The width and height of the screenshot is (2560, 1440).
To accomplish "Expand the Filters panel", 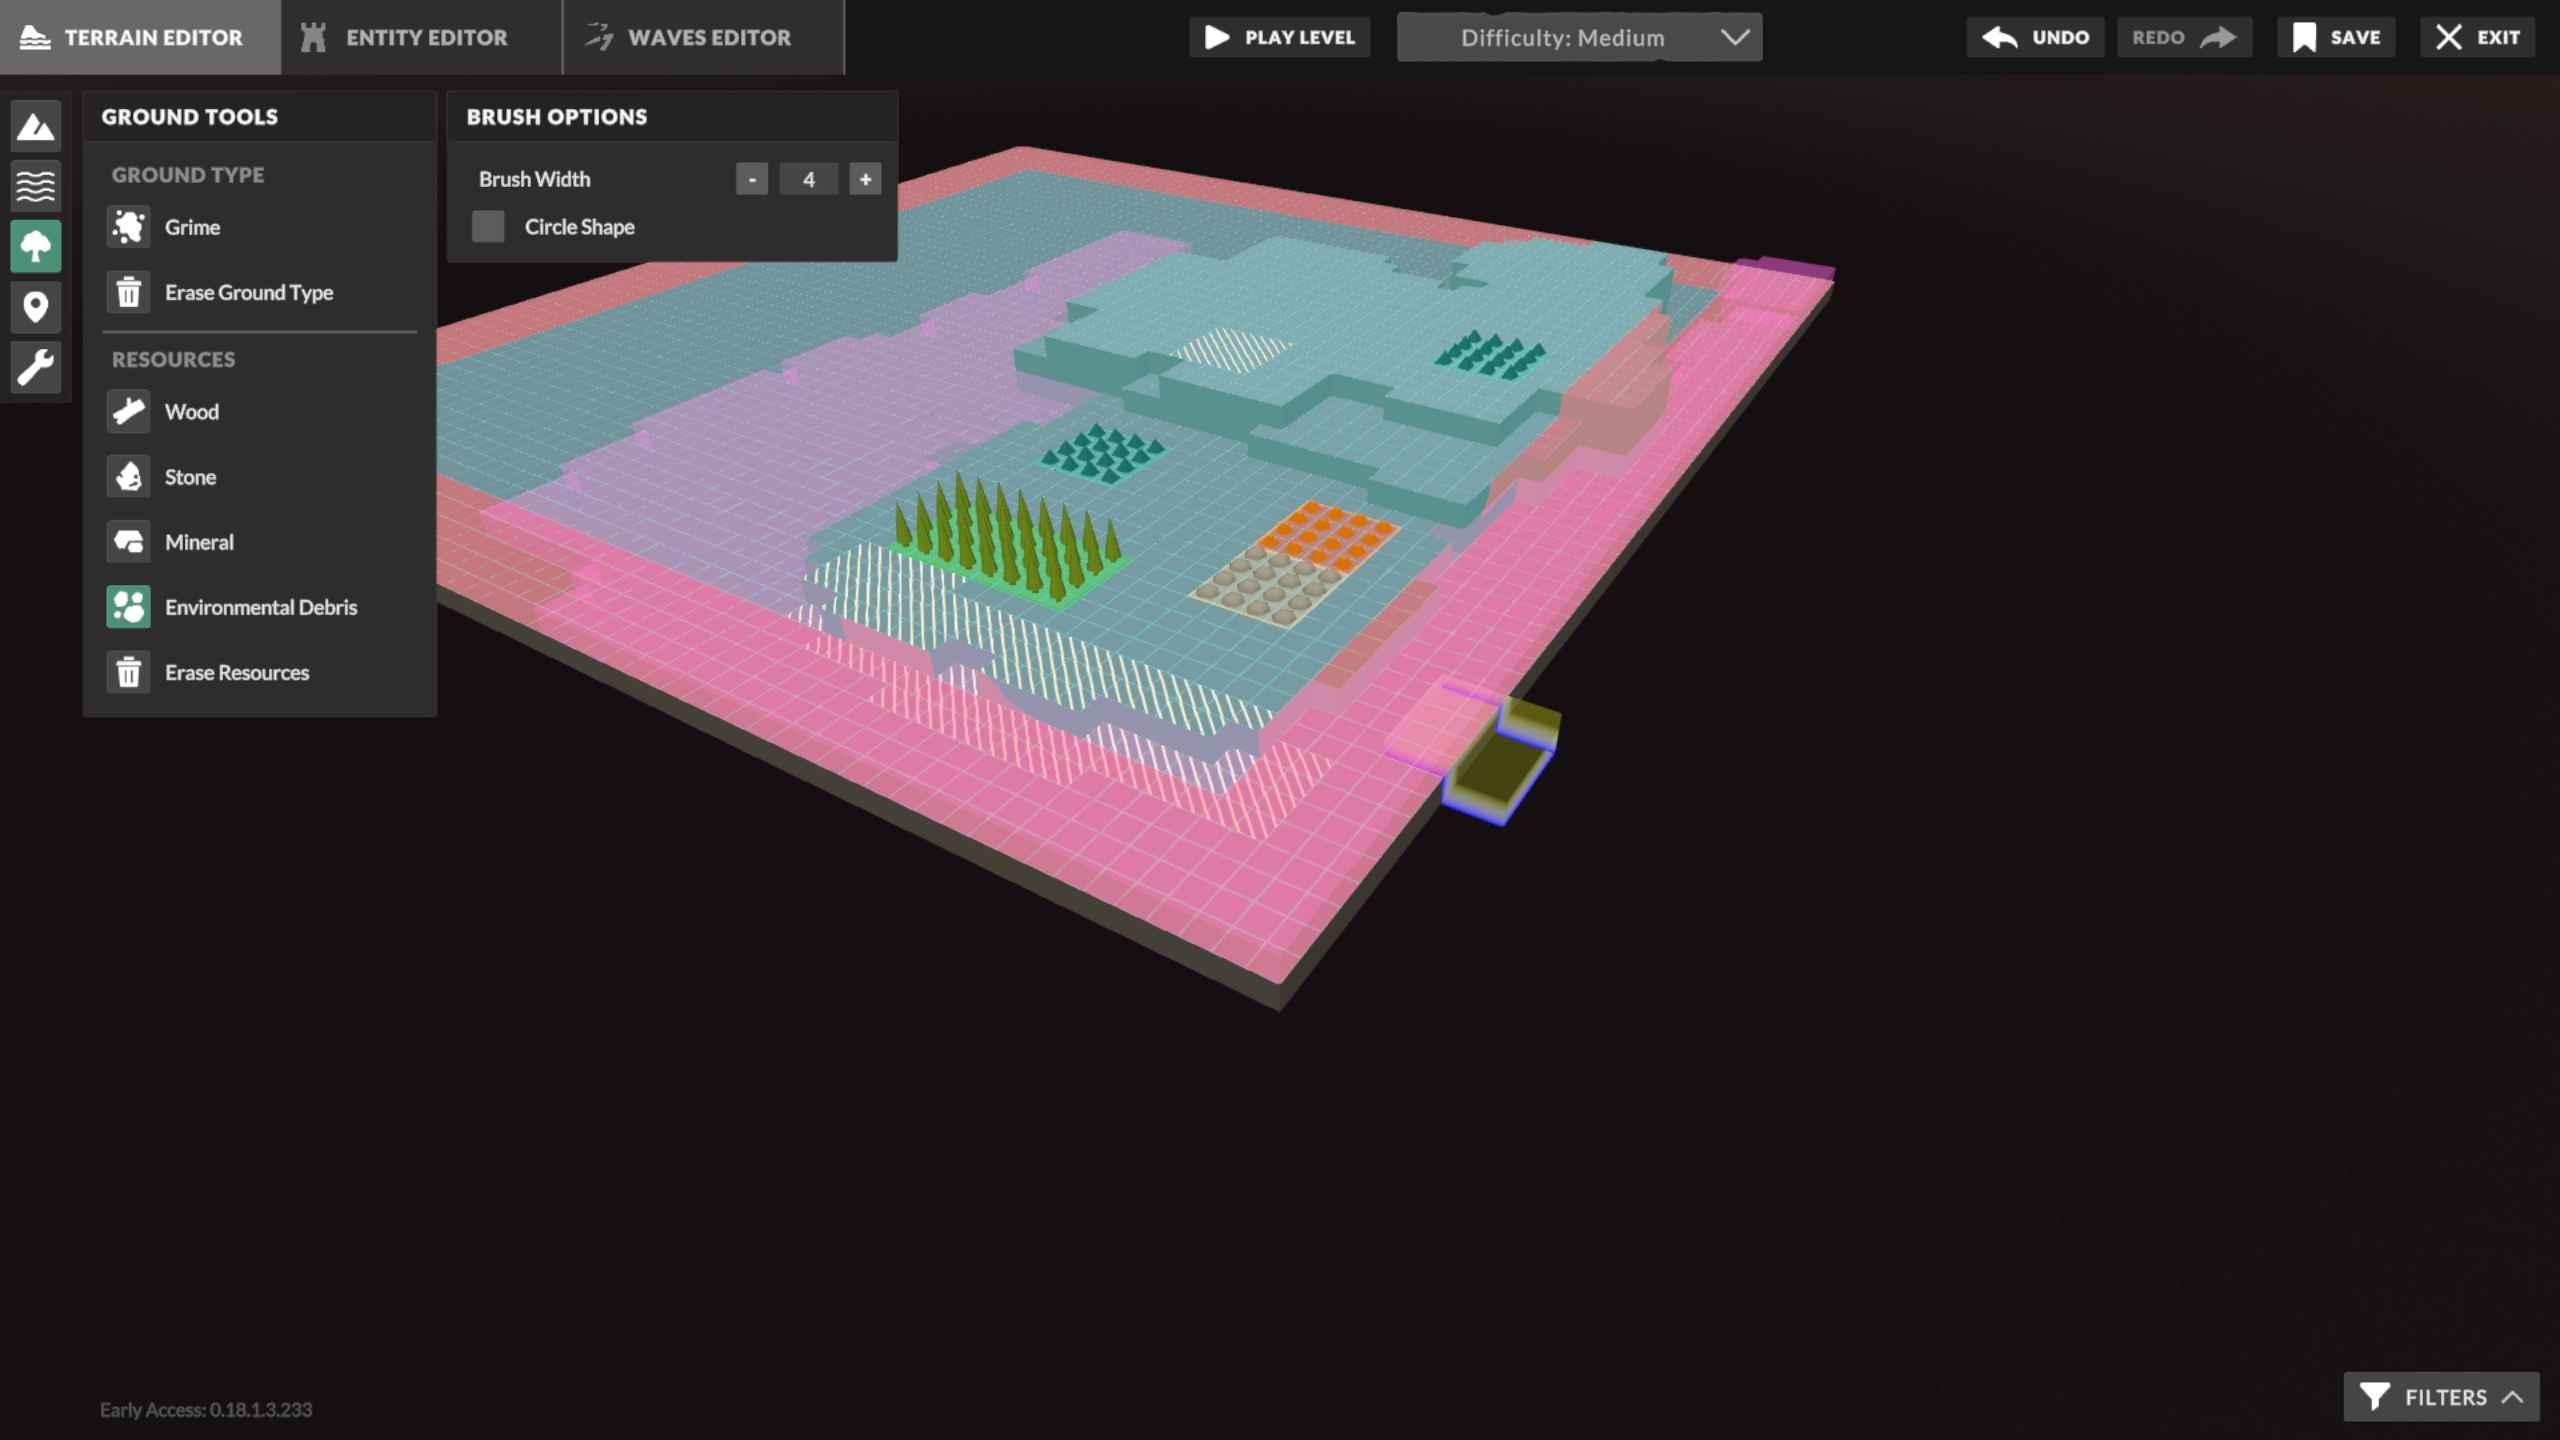I will click(2441, 1397).
